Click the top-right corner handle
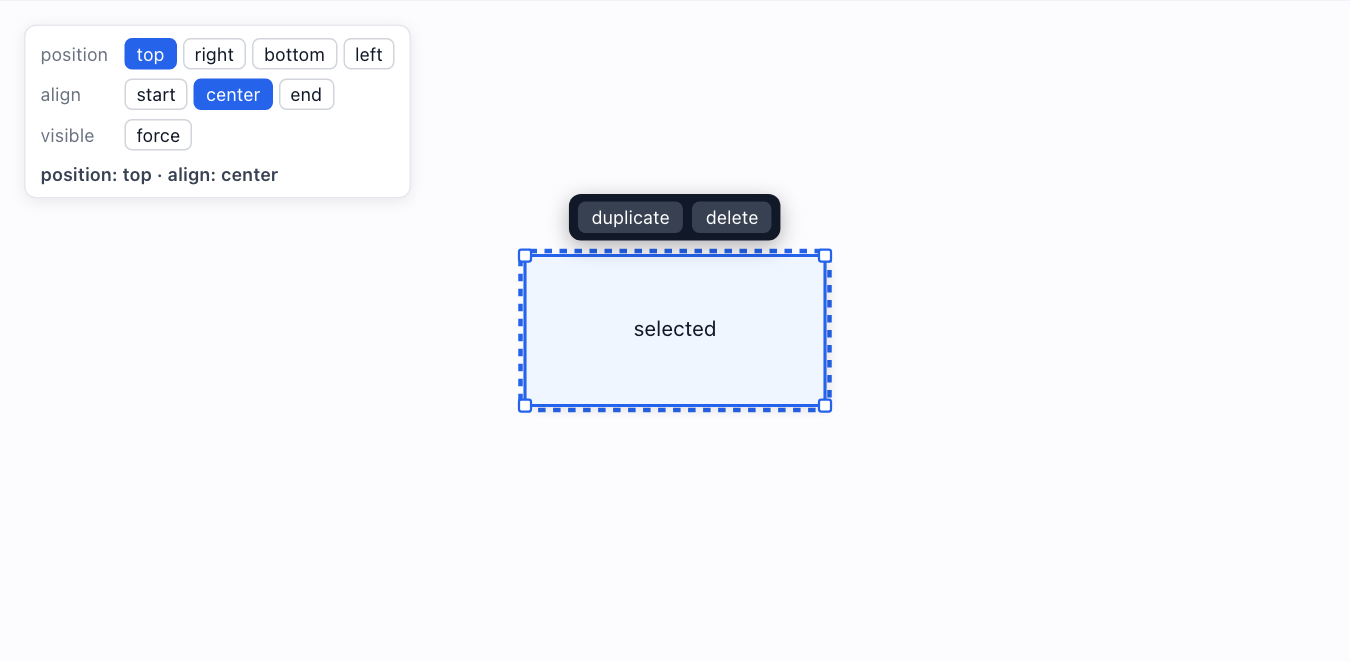 (825, 256)
